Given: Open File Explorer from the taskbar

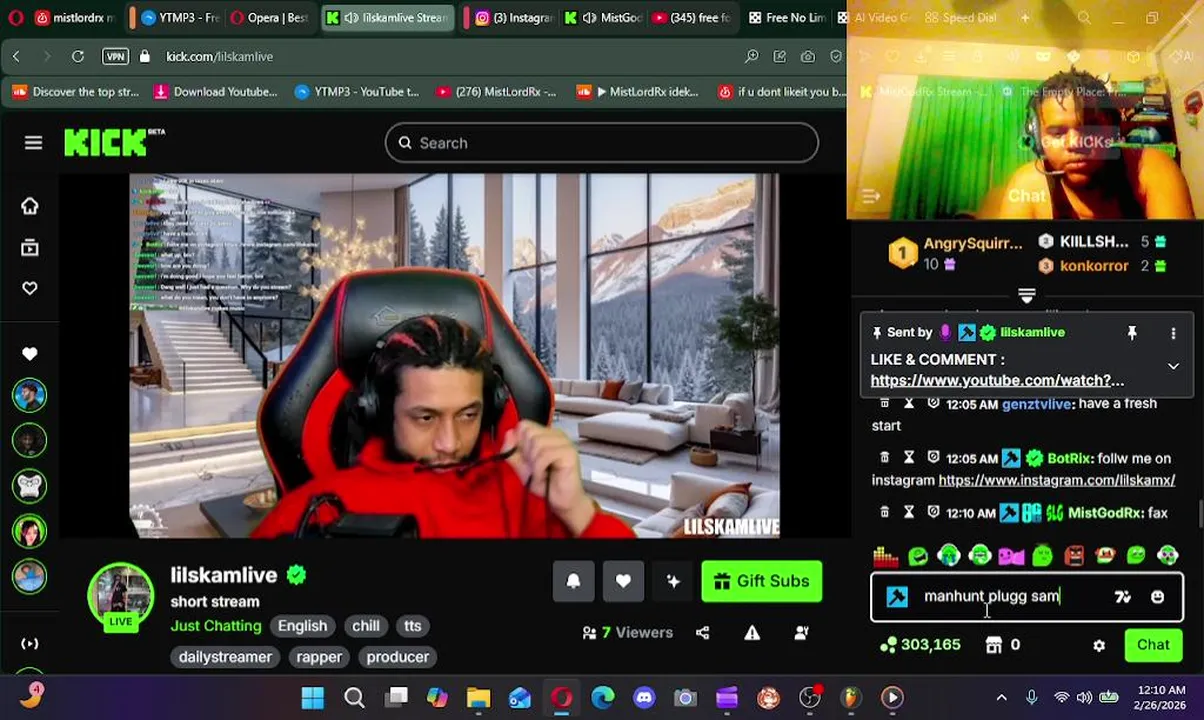Looking at the screenshot, I should (478, 697).
